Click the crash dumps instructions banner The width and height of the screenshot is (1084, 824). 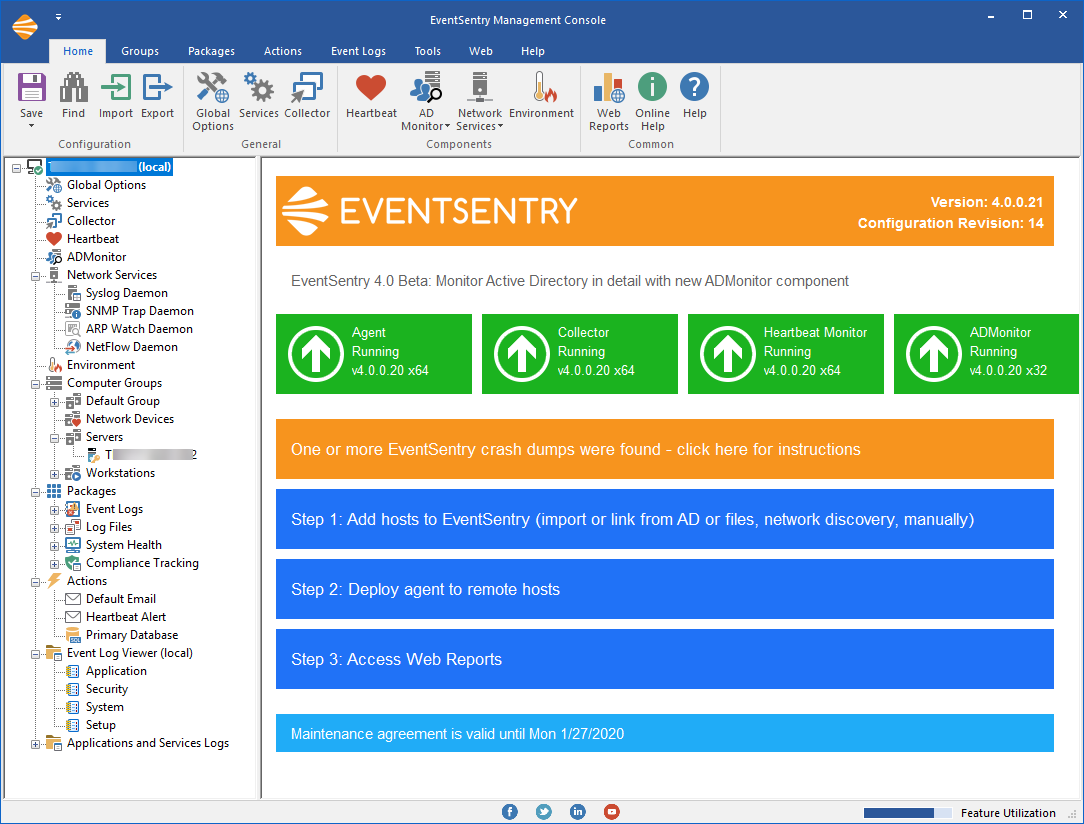[x=664, y=449]
